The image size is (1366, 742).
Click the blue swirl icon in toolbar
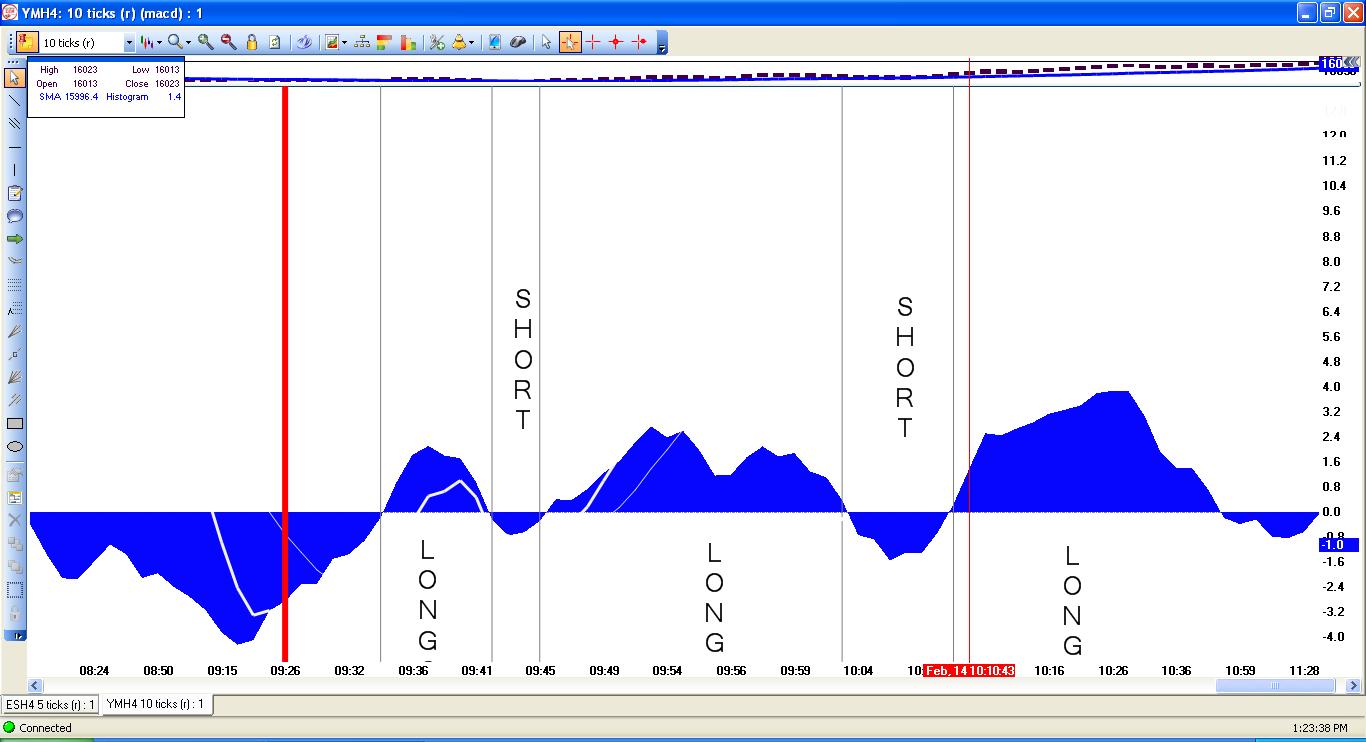coord(304,42)
